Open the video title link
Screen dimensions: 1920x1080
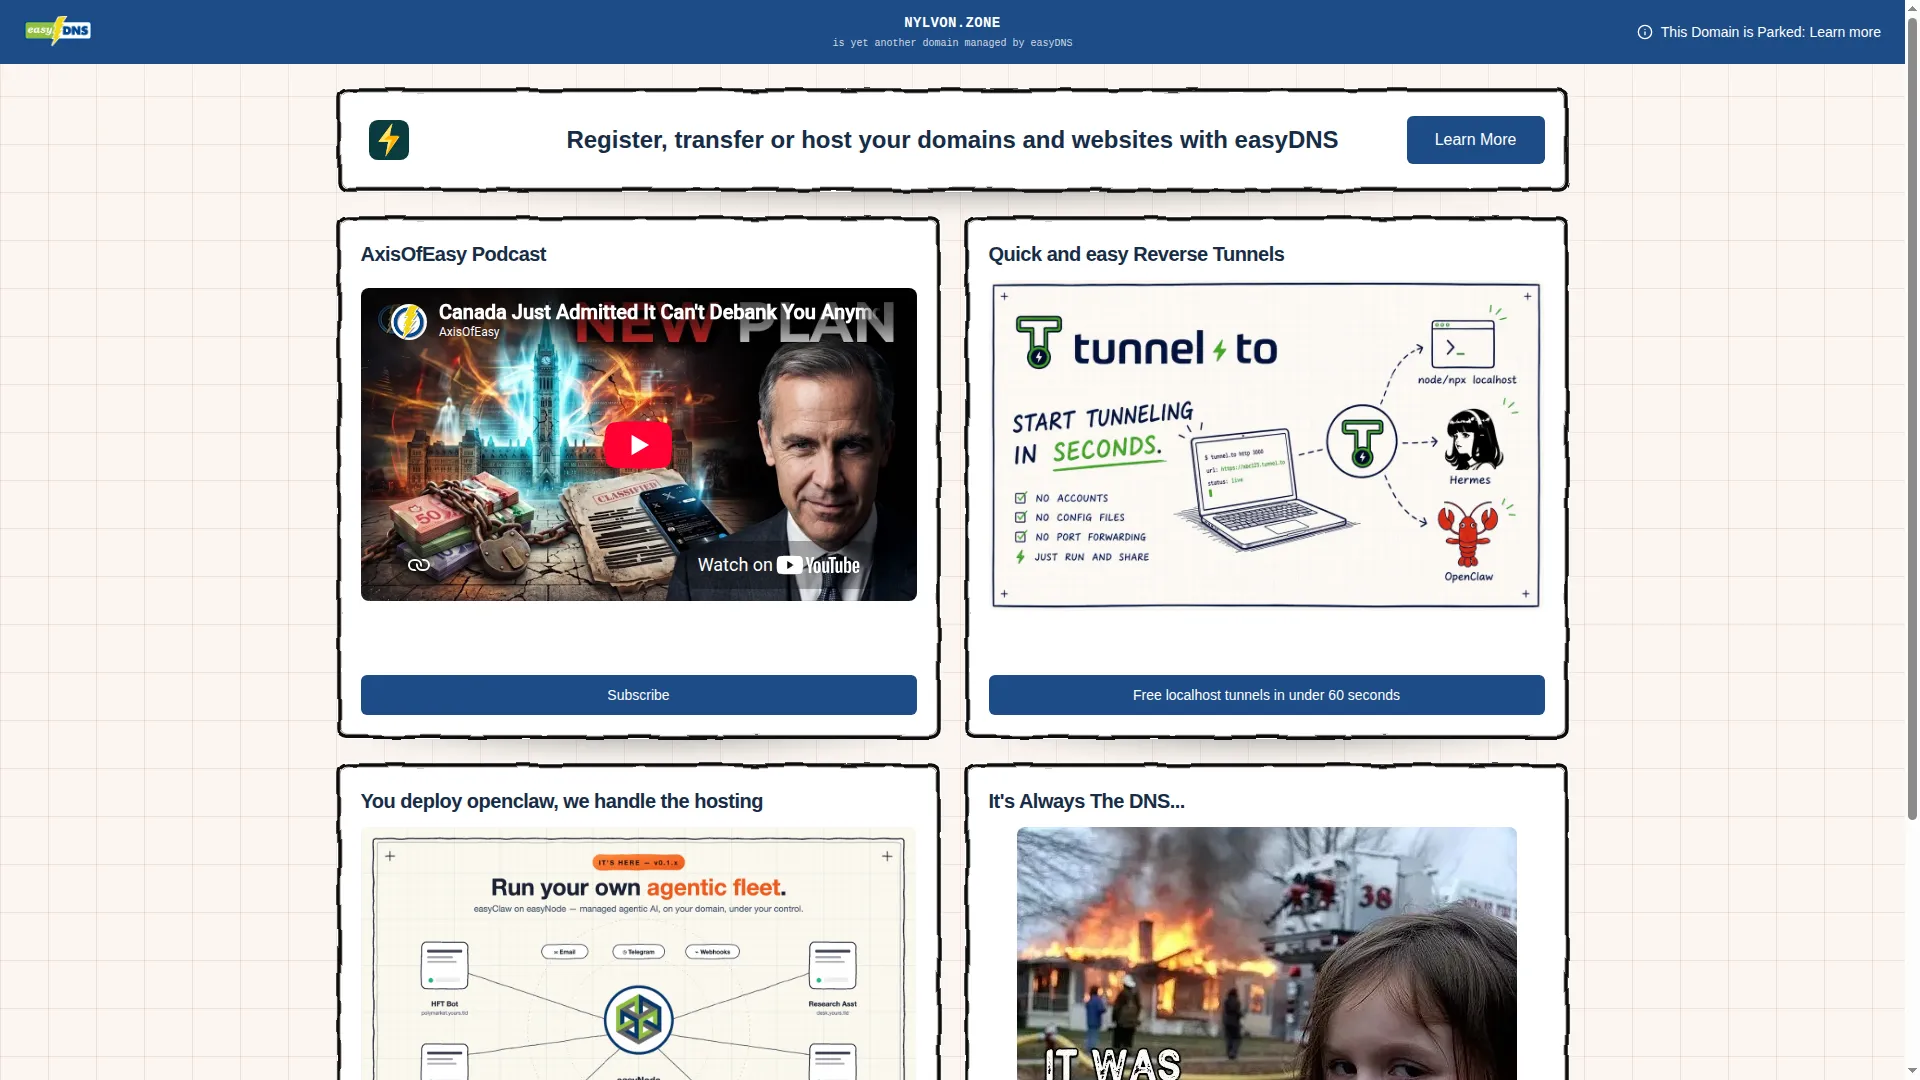[x=660, y=312]
